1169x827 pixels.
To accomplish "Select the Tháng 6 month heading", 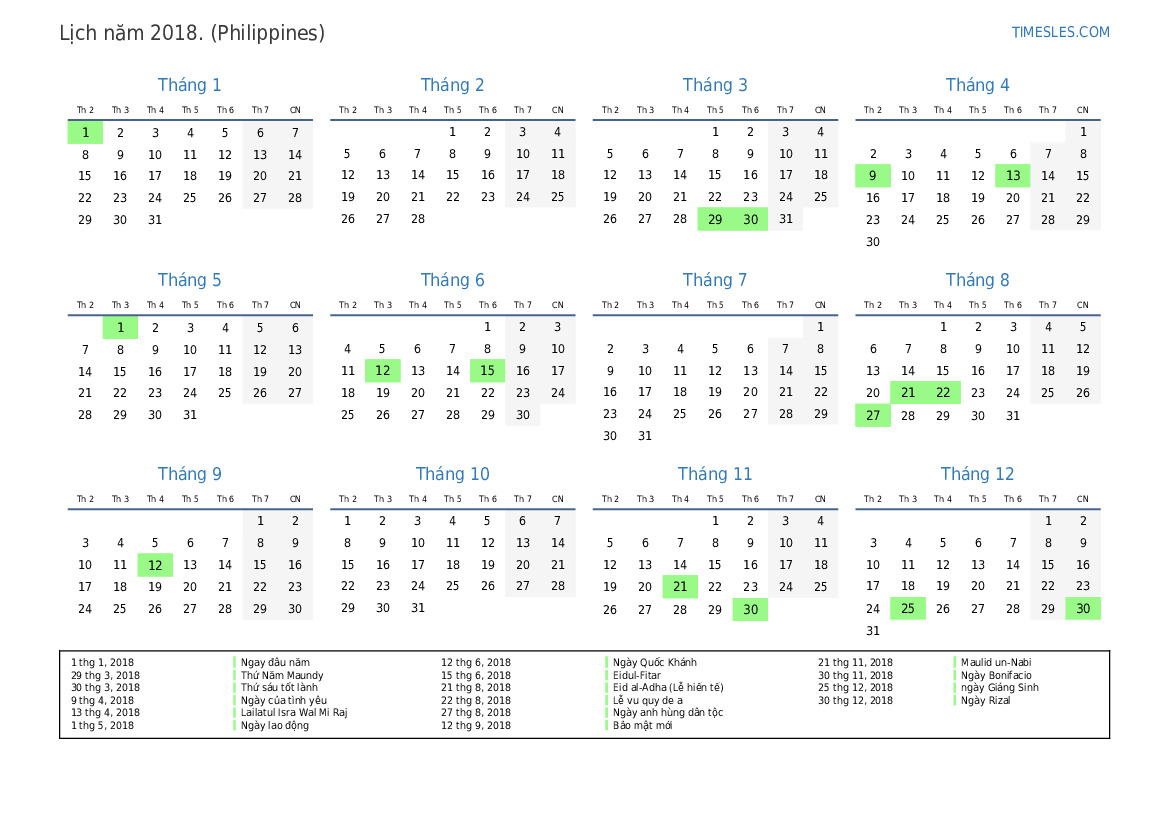I will tap(452, 280).
